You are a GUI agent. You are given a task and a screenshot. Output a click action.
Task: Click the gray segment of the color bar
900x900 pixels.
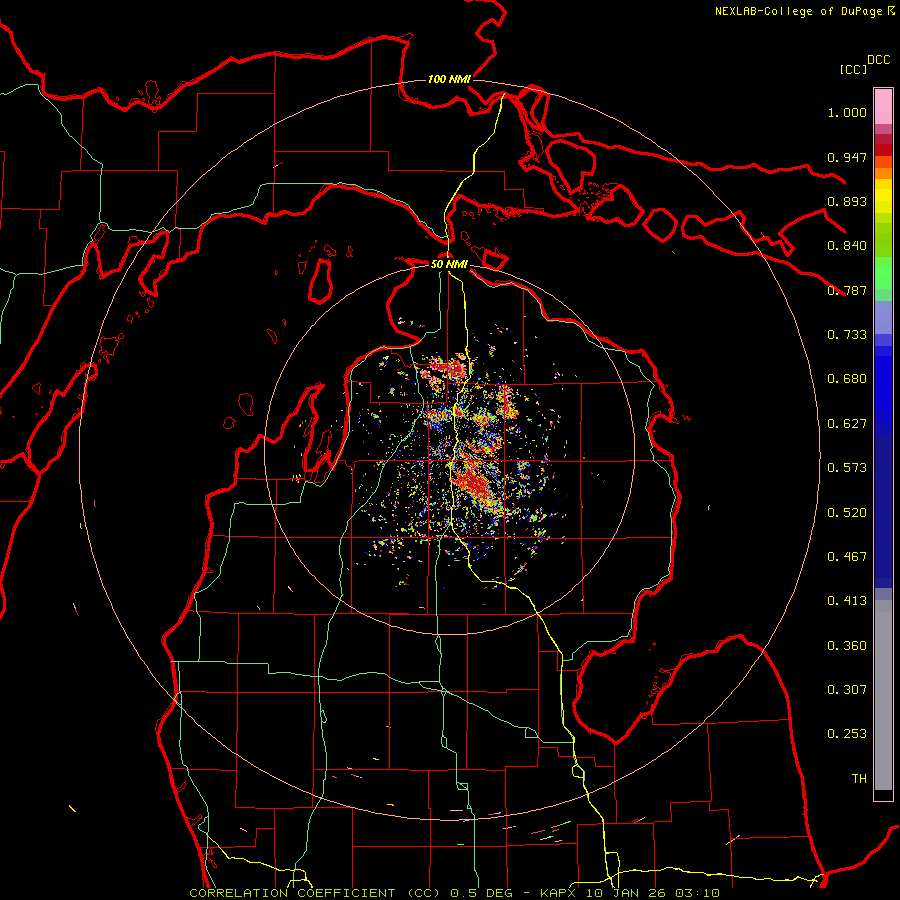coord(883,695)
